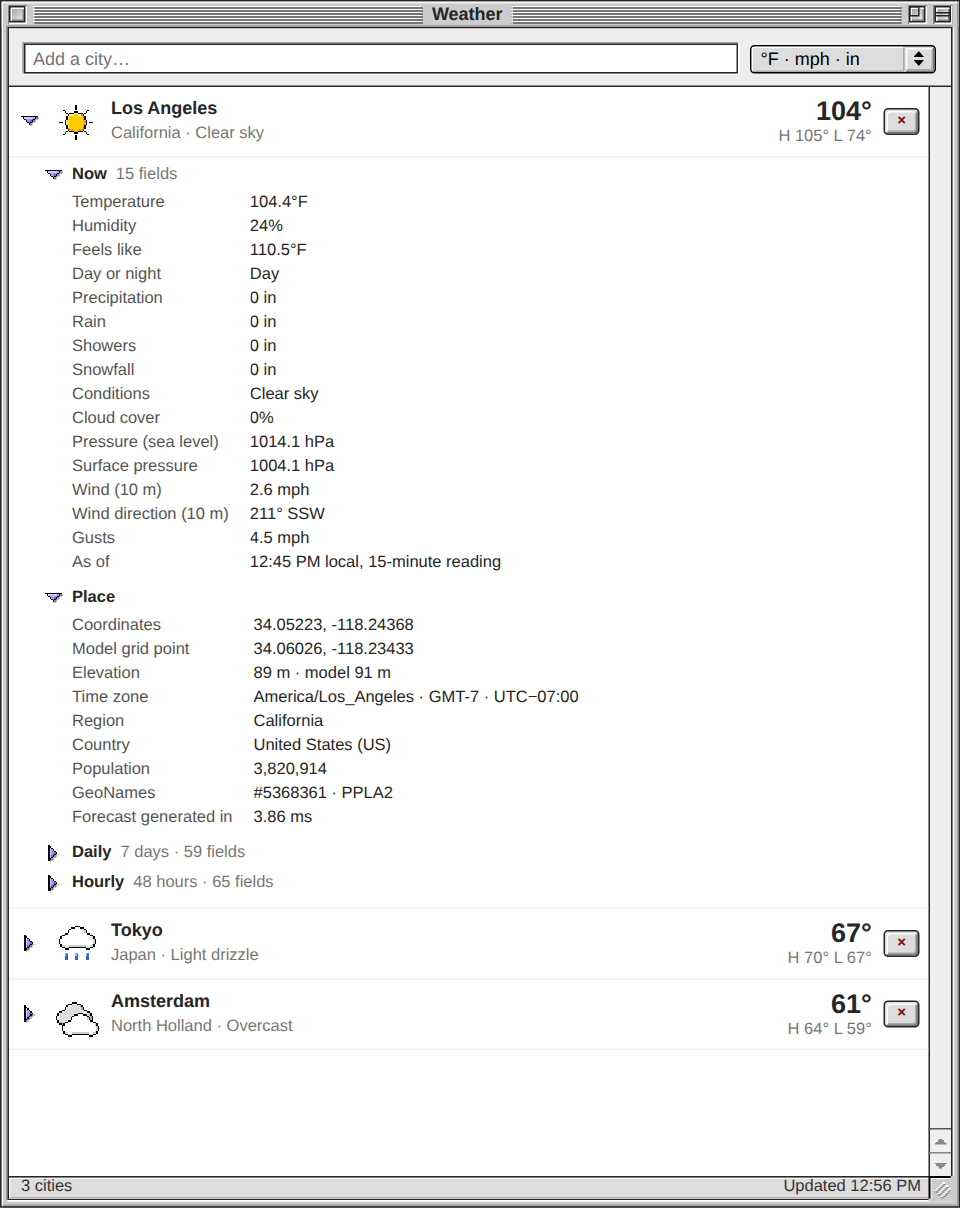Open the °F · mph · in units dropdown
Image resolution: width=960 pixels, height=1208 pixels.
843,59
